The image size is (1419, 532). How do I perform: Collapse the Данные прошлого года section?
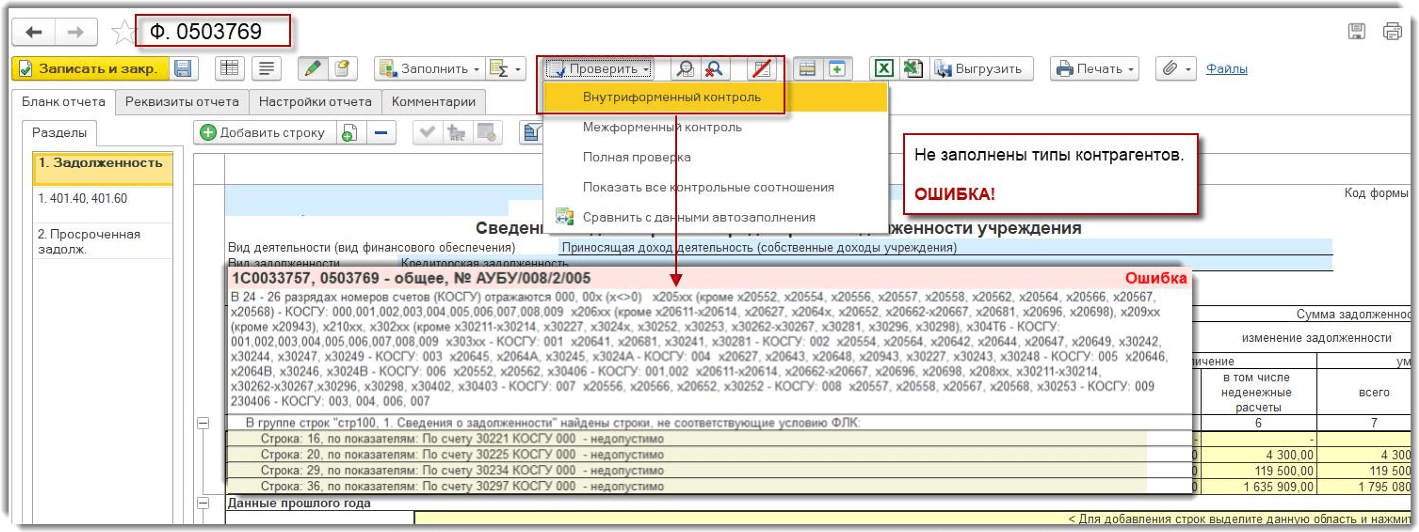(x=204, y=503)
